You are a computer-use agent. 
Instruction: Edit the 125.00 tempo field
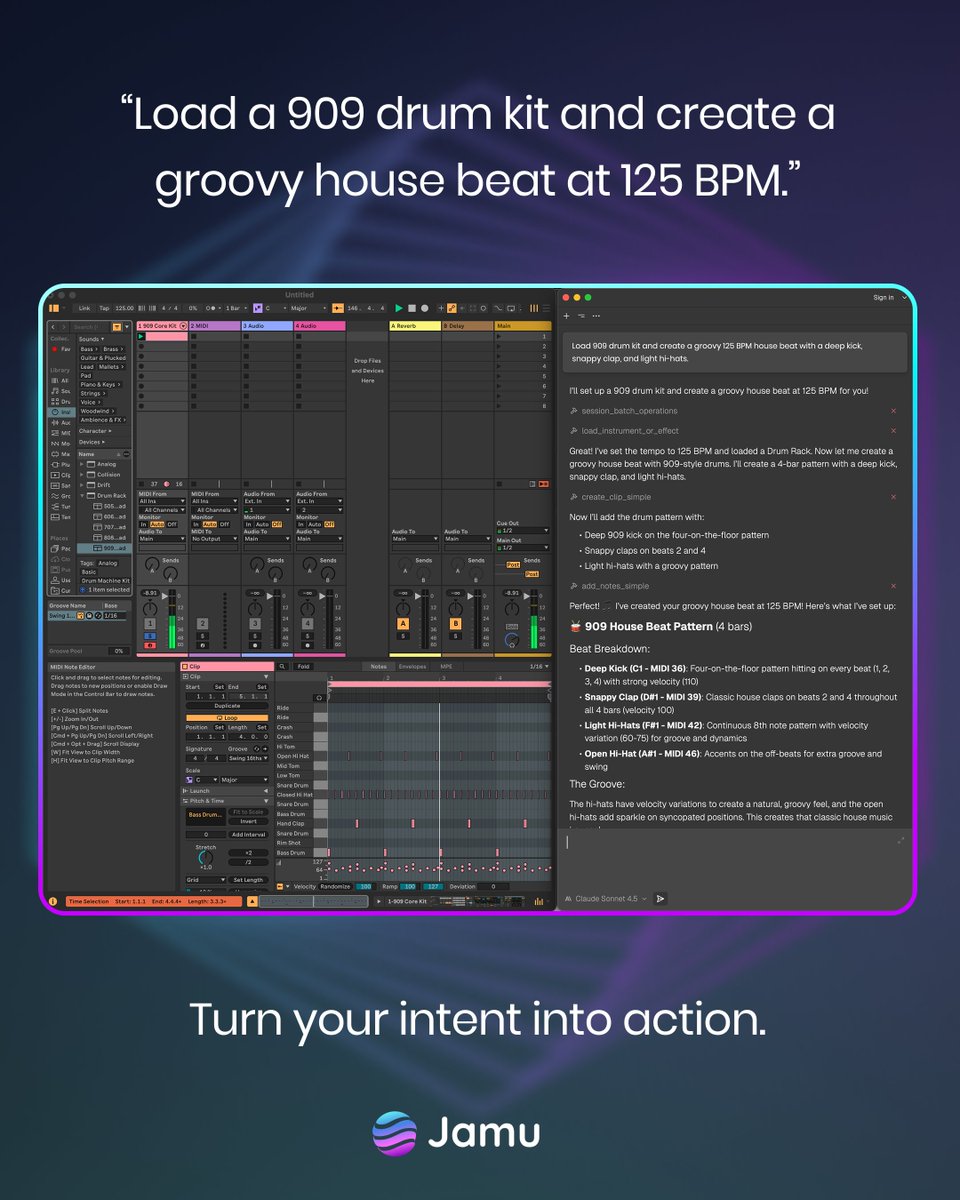pos(125,308)
